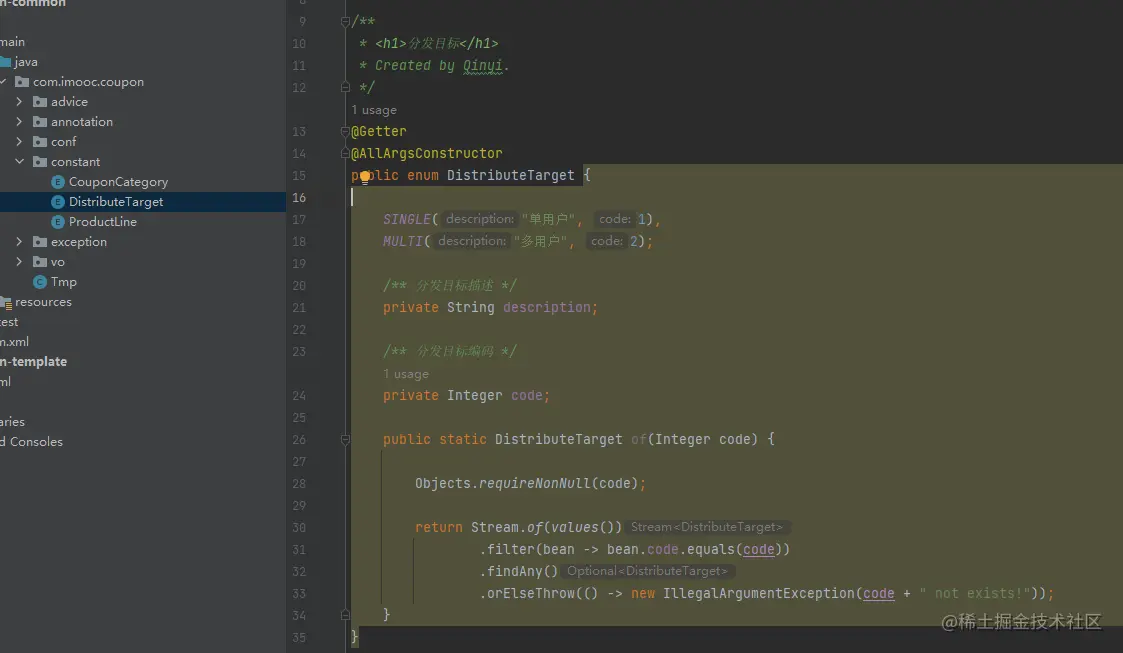Image resolution: width=1123 pixels, height=653 pixels.
Task: Select Tmp class in the project tree
Action: pyautogui.click(x=64, y=282)
